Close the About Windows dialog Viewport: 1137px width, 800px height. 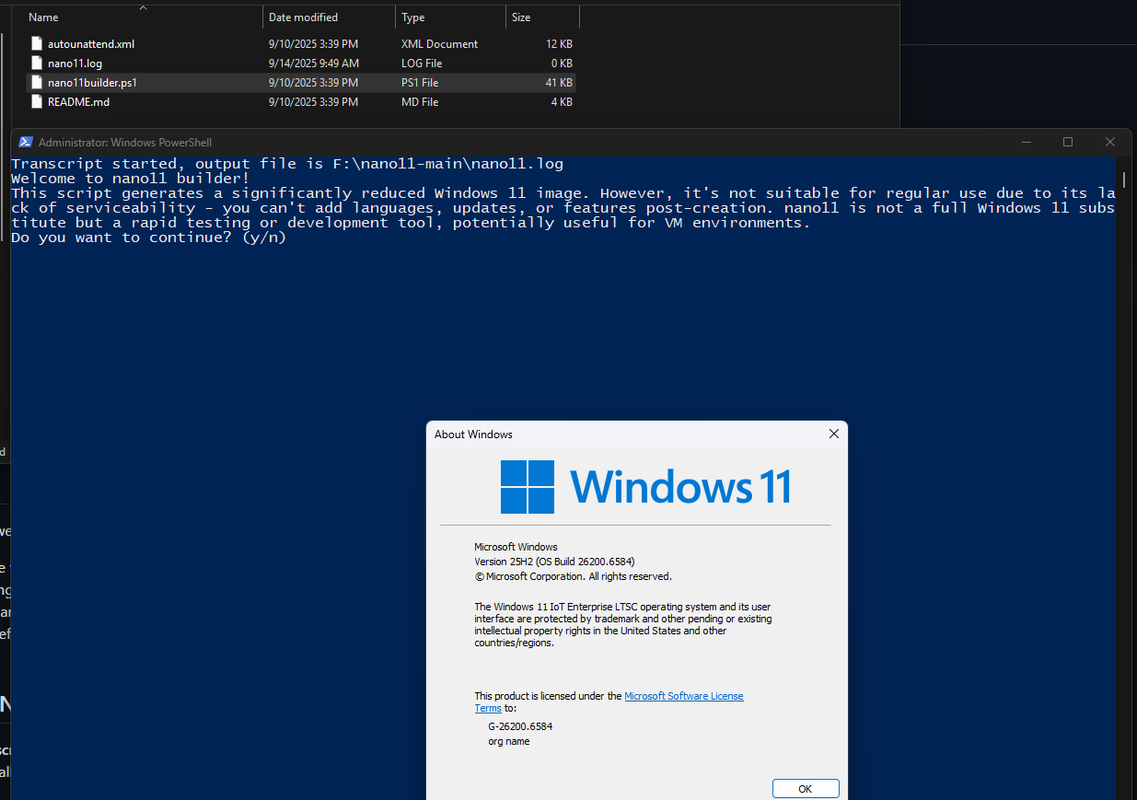[x=834, y=434]
